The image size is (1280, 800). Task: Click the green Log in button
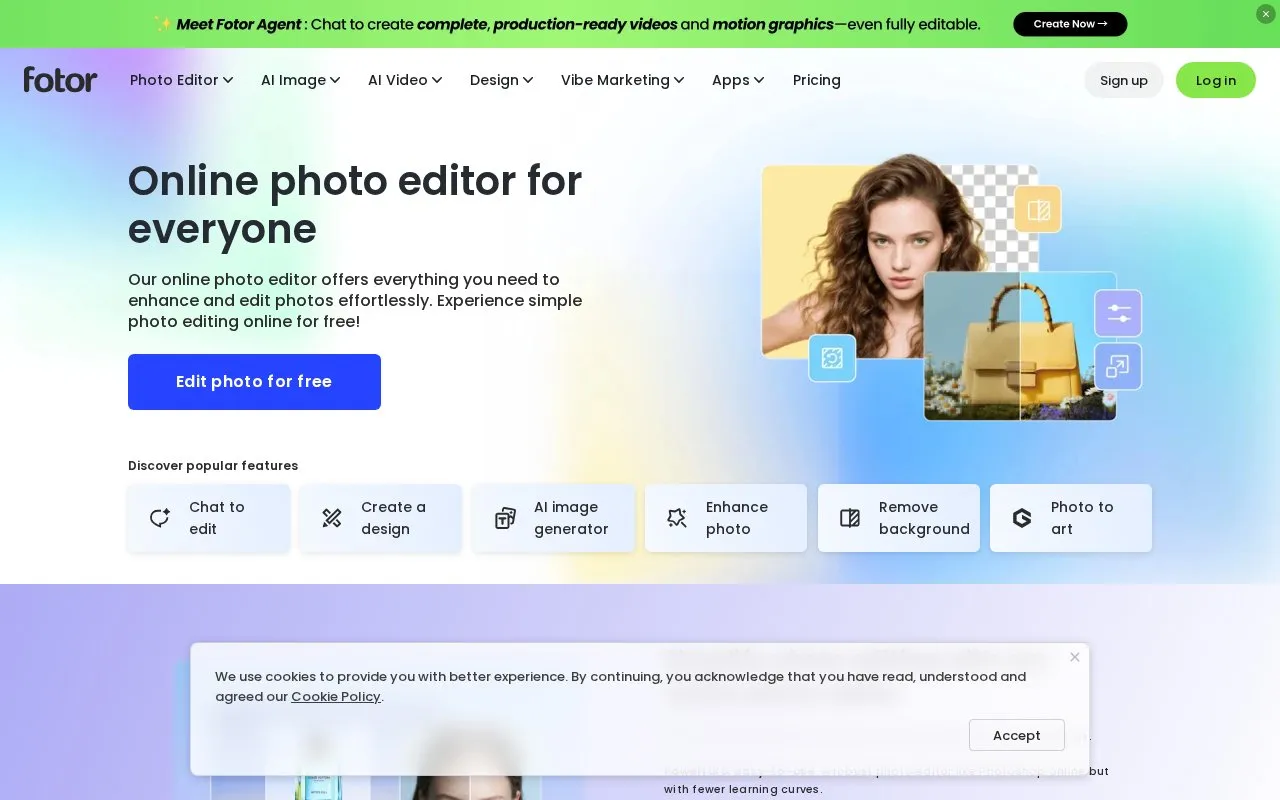(1216, 80)
